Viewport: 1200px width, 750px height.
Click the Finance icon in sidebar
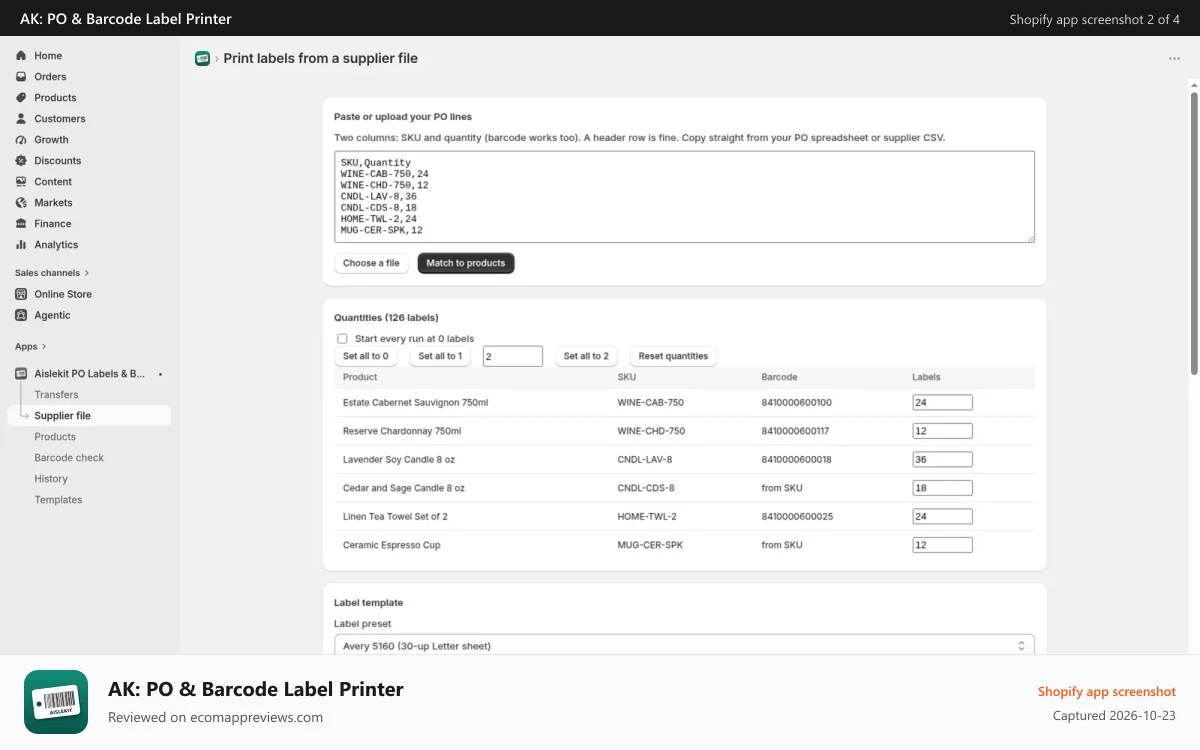tap(21, 224)
